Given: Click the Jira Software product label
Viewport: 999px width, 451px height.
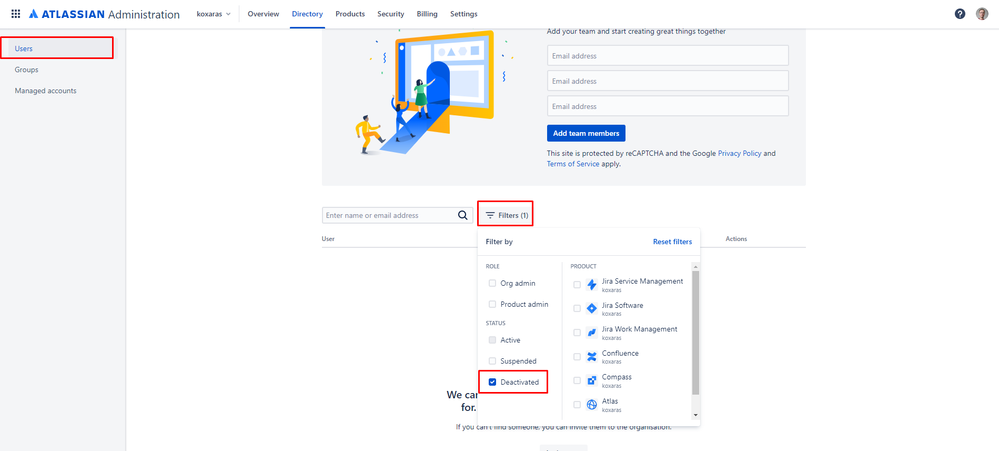Looking at the screenshot, I should [622, 305].
